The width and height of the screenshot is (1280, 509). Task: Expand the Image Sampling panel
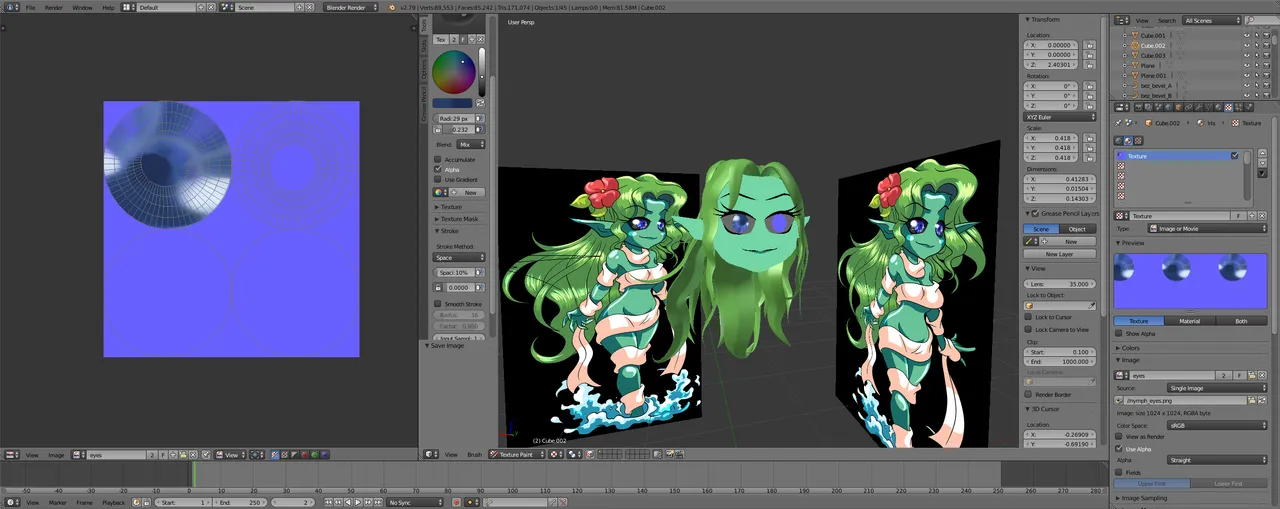click(x=1143, y=498)
